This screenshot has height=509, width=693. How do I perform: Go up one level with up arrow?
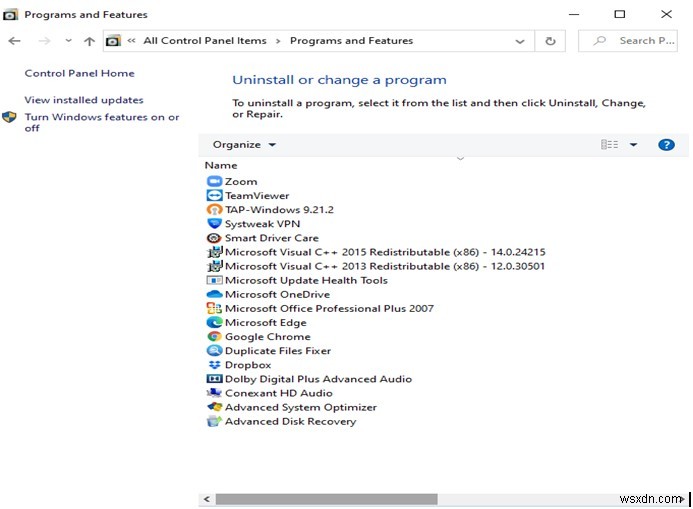pyautogui.click(x=89, y=41)
